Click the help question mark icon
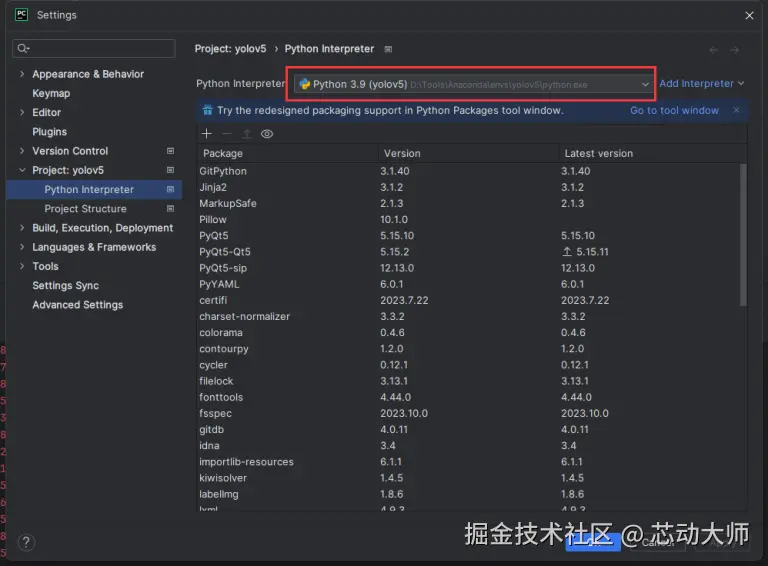The width and height of the screenshot is (768, 566). click(26, 542)
